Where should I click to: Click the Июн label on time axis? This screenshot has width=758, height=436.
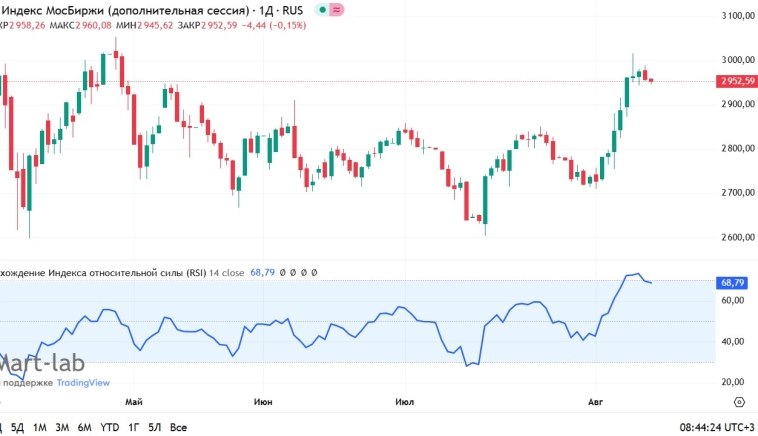263,402
